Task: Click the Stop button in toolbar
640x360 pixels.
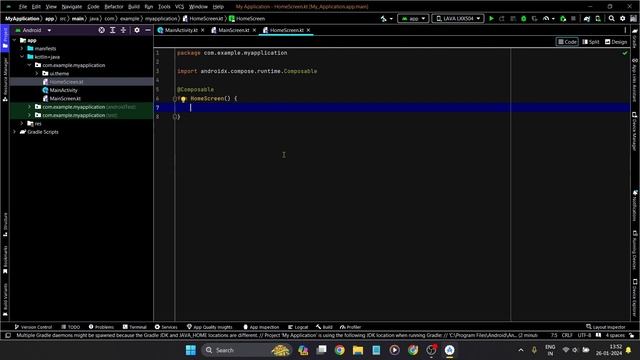Action: coord(573,19)
